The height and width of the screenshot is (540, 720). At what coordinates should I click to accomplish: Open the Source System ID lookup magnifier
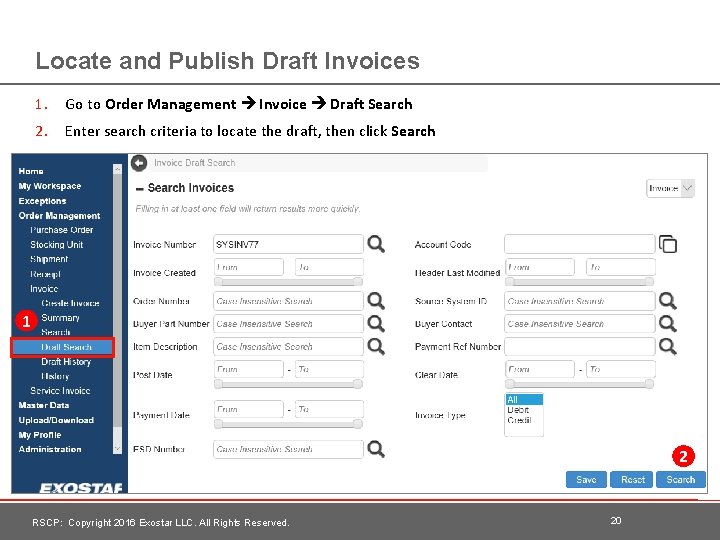click(x=667, y=301)
